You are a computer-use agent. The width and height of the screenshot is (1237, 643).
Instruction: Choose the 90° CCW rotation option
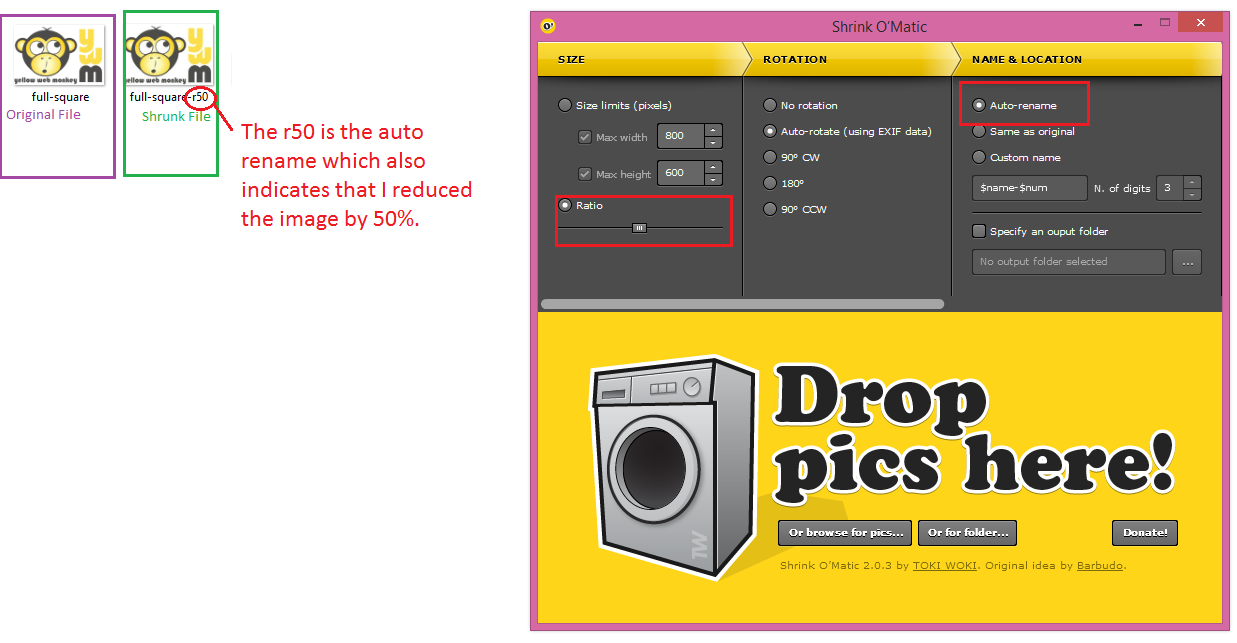click(x=770, y=209)
